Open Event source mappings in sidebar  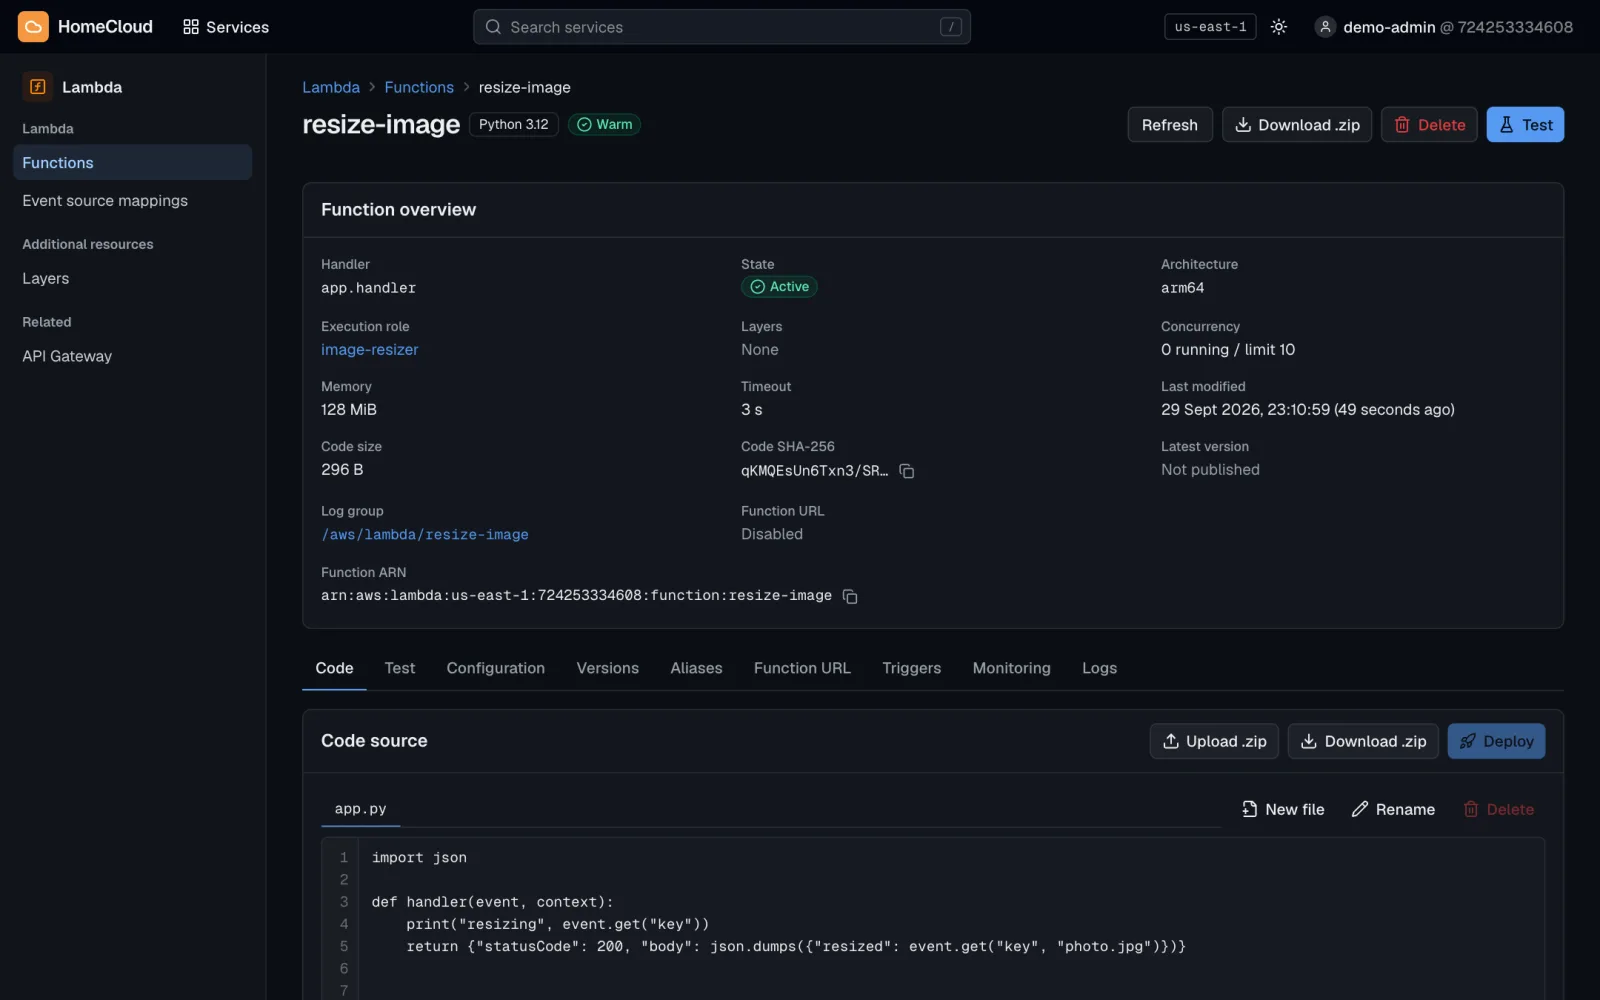pyautogui.click(x=132, y=201)
